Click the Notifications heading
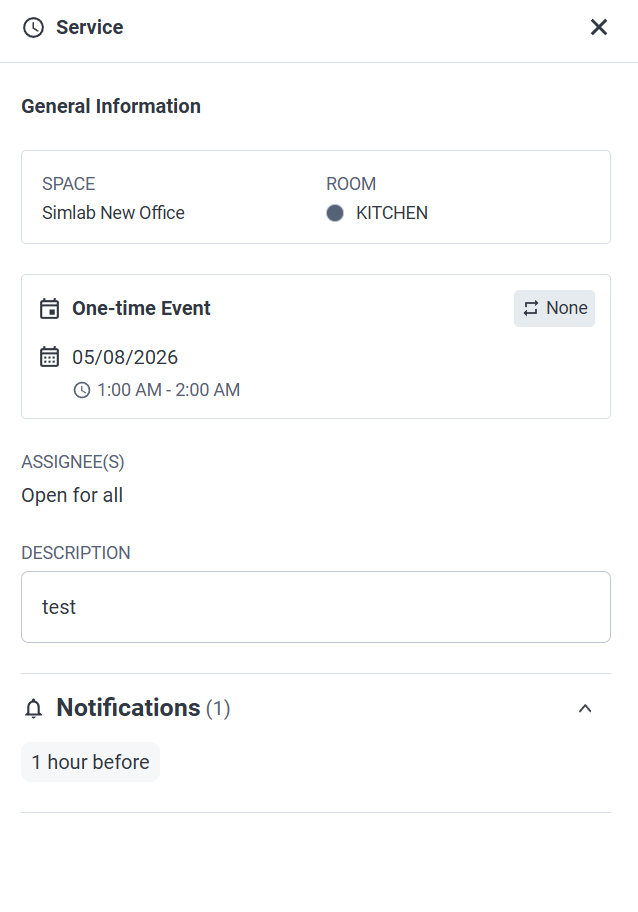This screenshot has width=638, height=912. pos(129,708)
